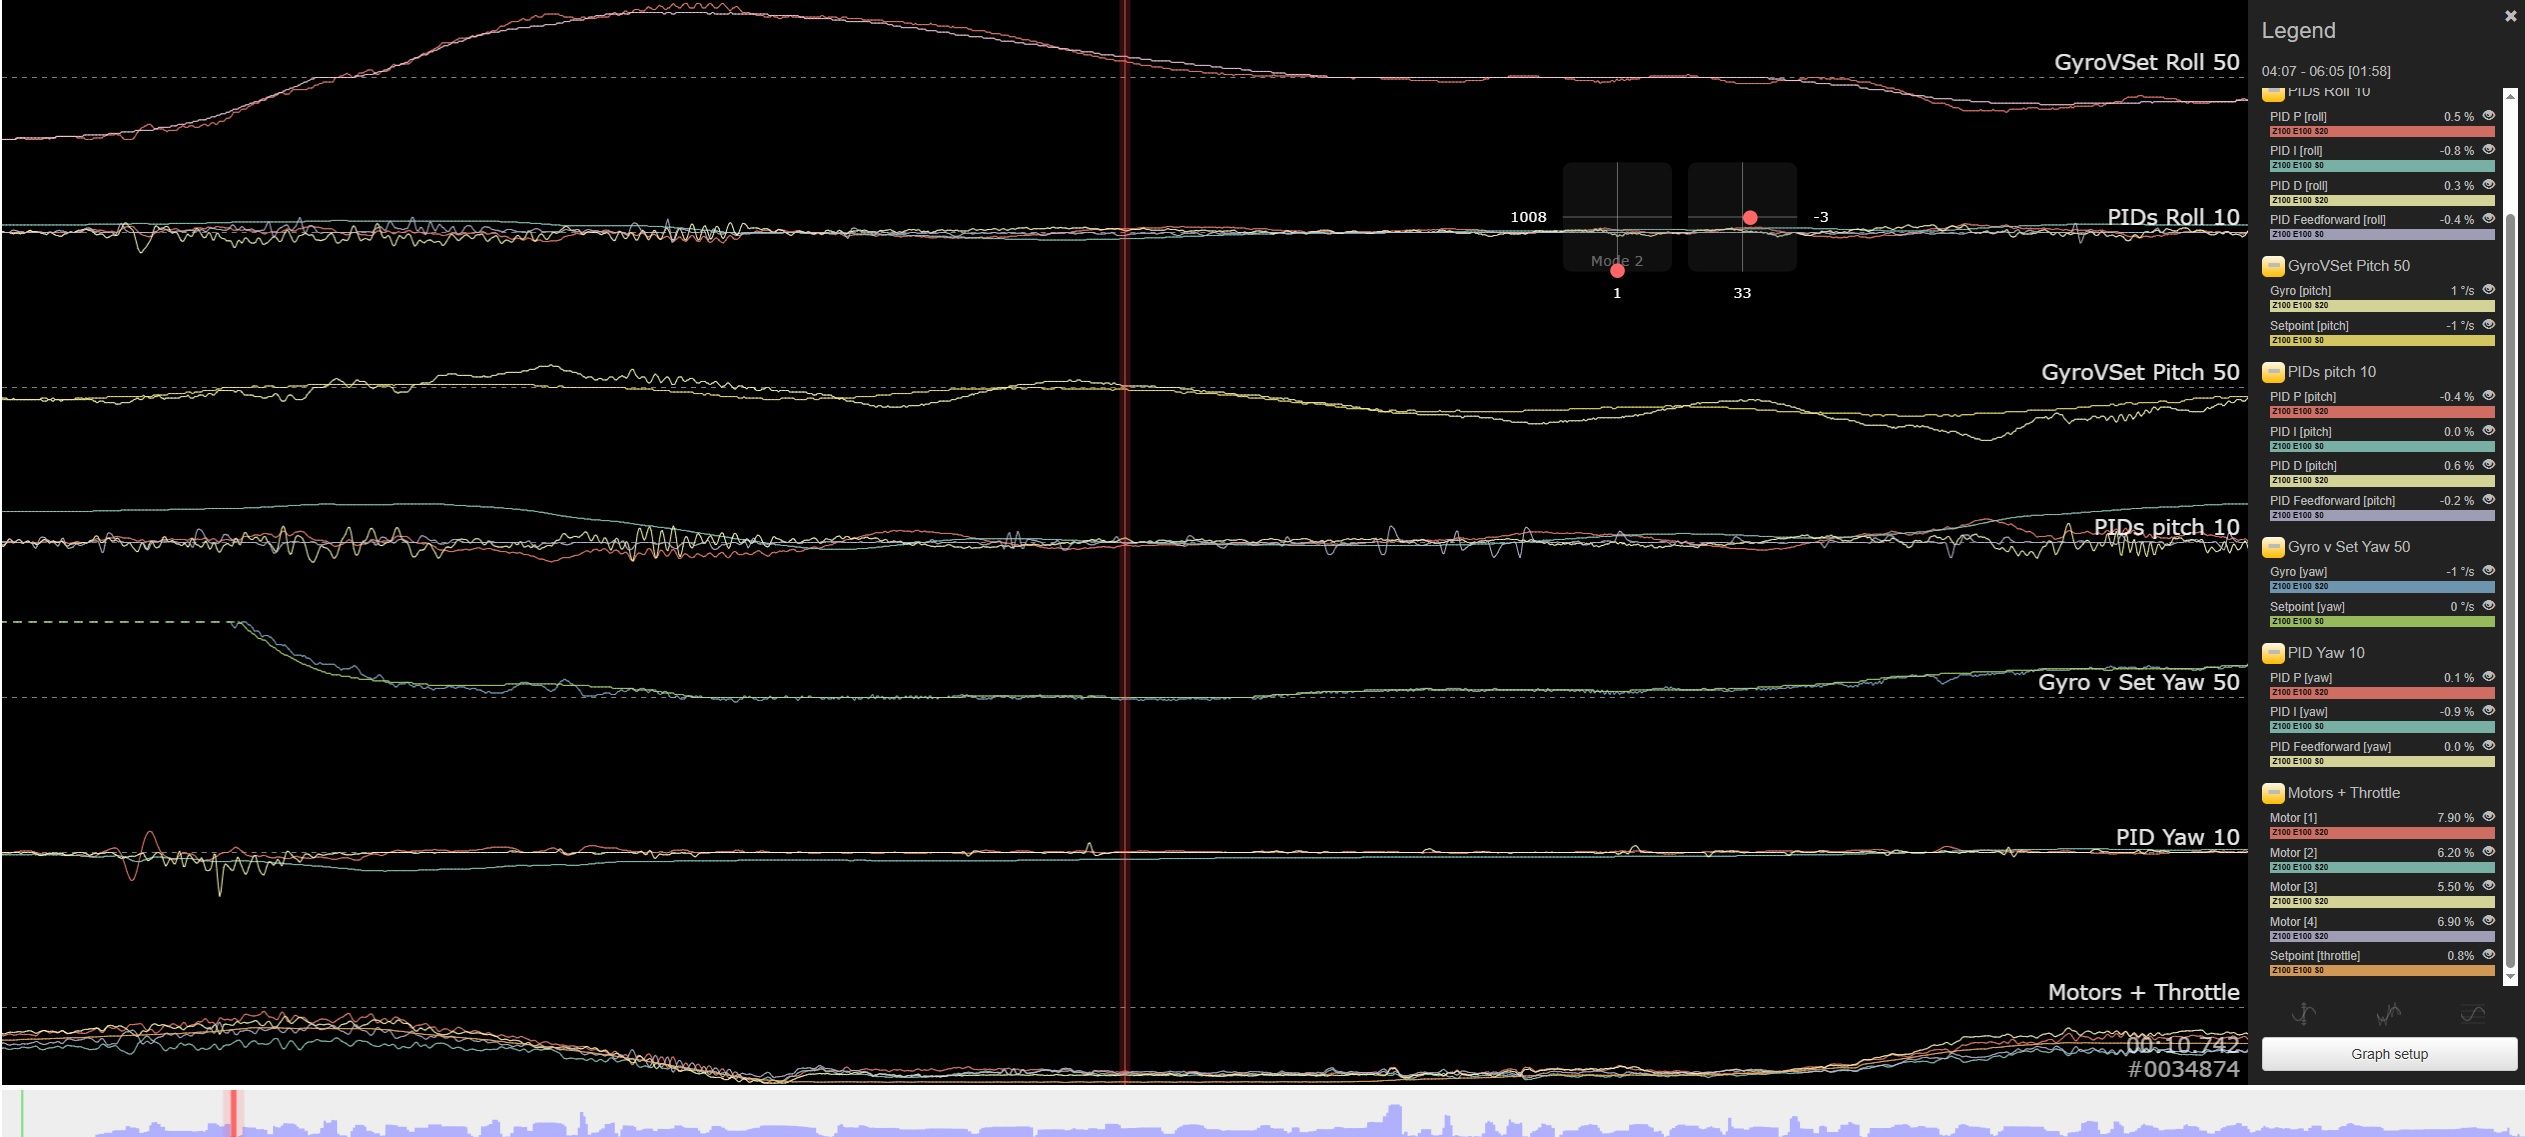This screenshot has width=2525, height=1137.
Task: Collapse the PID Yaw 10 group
Action: pos(2273,653)
